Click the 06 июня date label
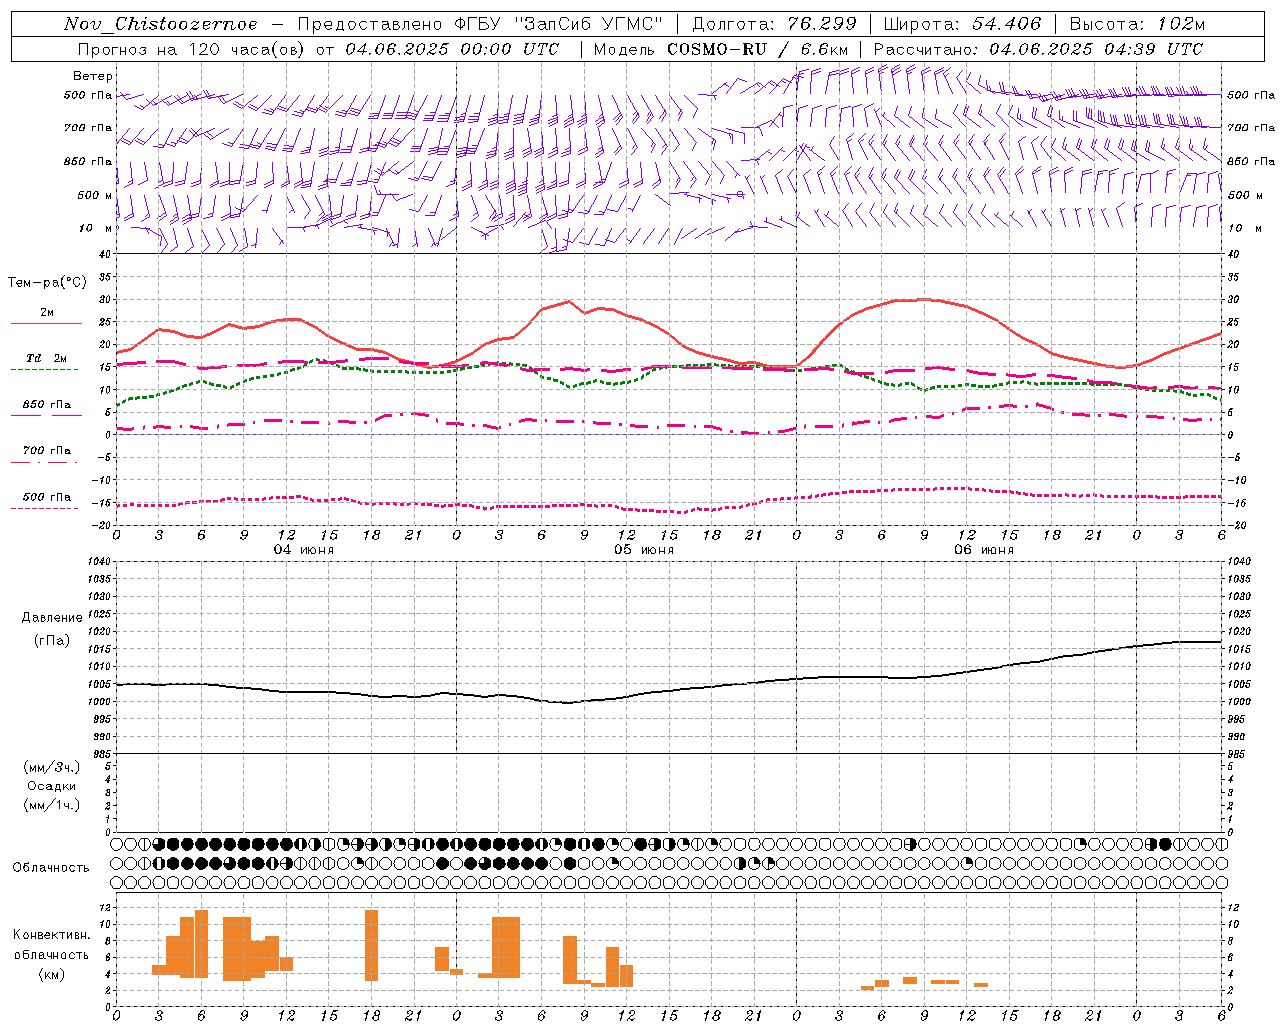This screenshot has height=1024, width=1280. click(x=984, y=550)
